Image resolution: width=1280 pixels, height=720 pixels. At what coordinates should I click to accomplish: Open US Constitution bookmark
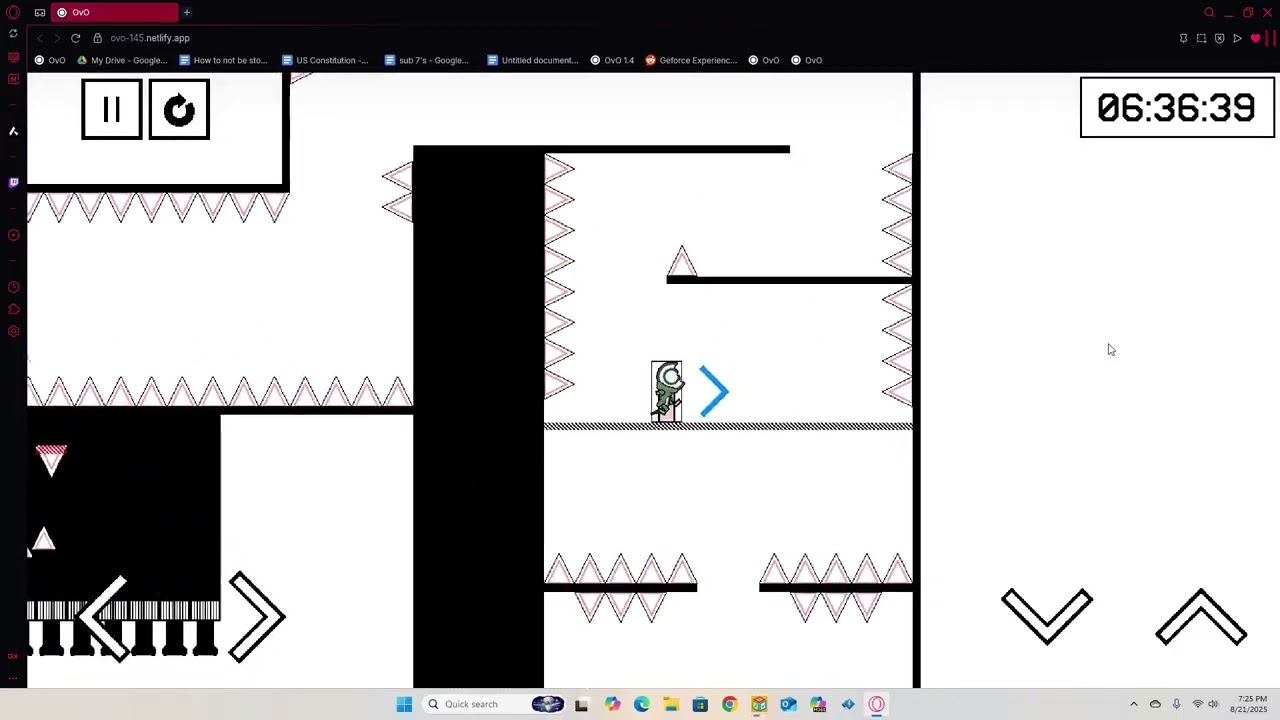tap(325, 60)
